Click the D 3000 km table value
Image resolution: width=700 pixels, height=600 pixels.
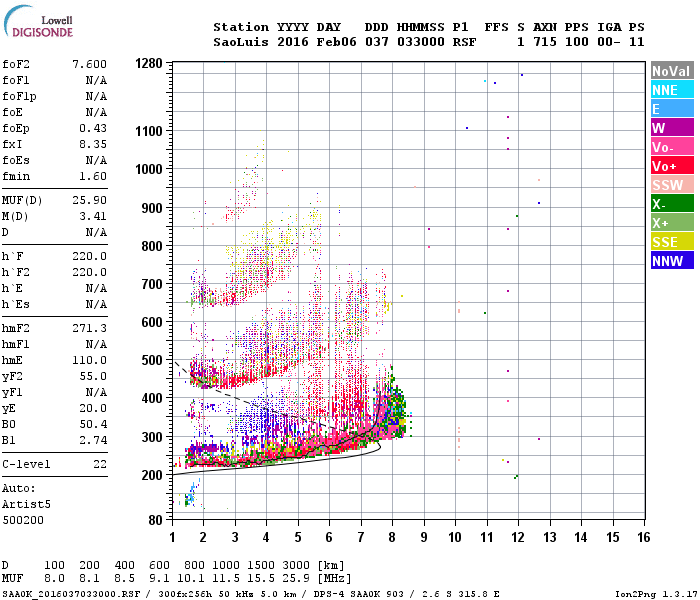pyautogui.click(x=296, y=565)
